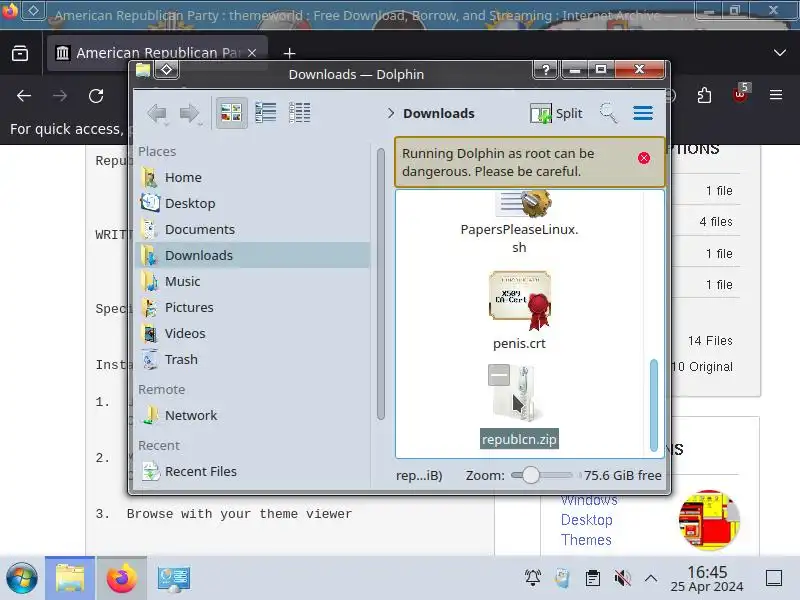Go back in Dolphin folder history
The image size is (800, 600).
pos(157,113)
